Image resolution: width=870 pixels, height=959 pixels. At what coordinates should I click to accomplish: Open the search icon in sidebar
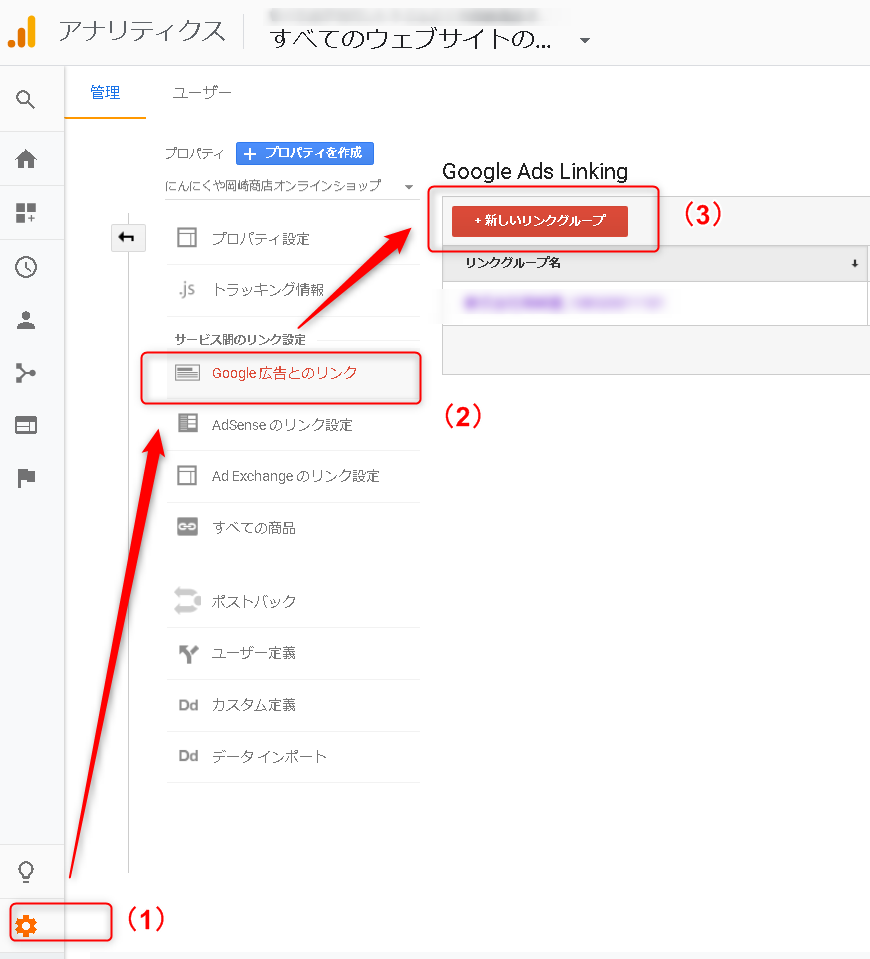pos(26,99)
